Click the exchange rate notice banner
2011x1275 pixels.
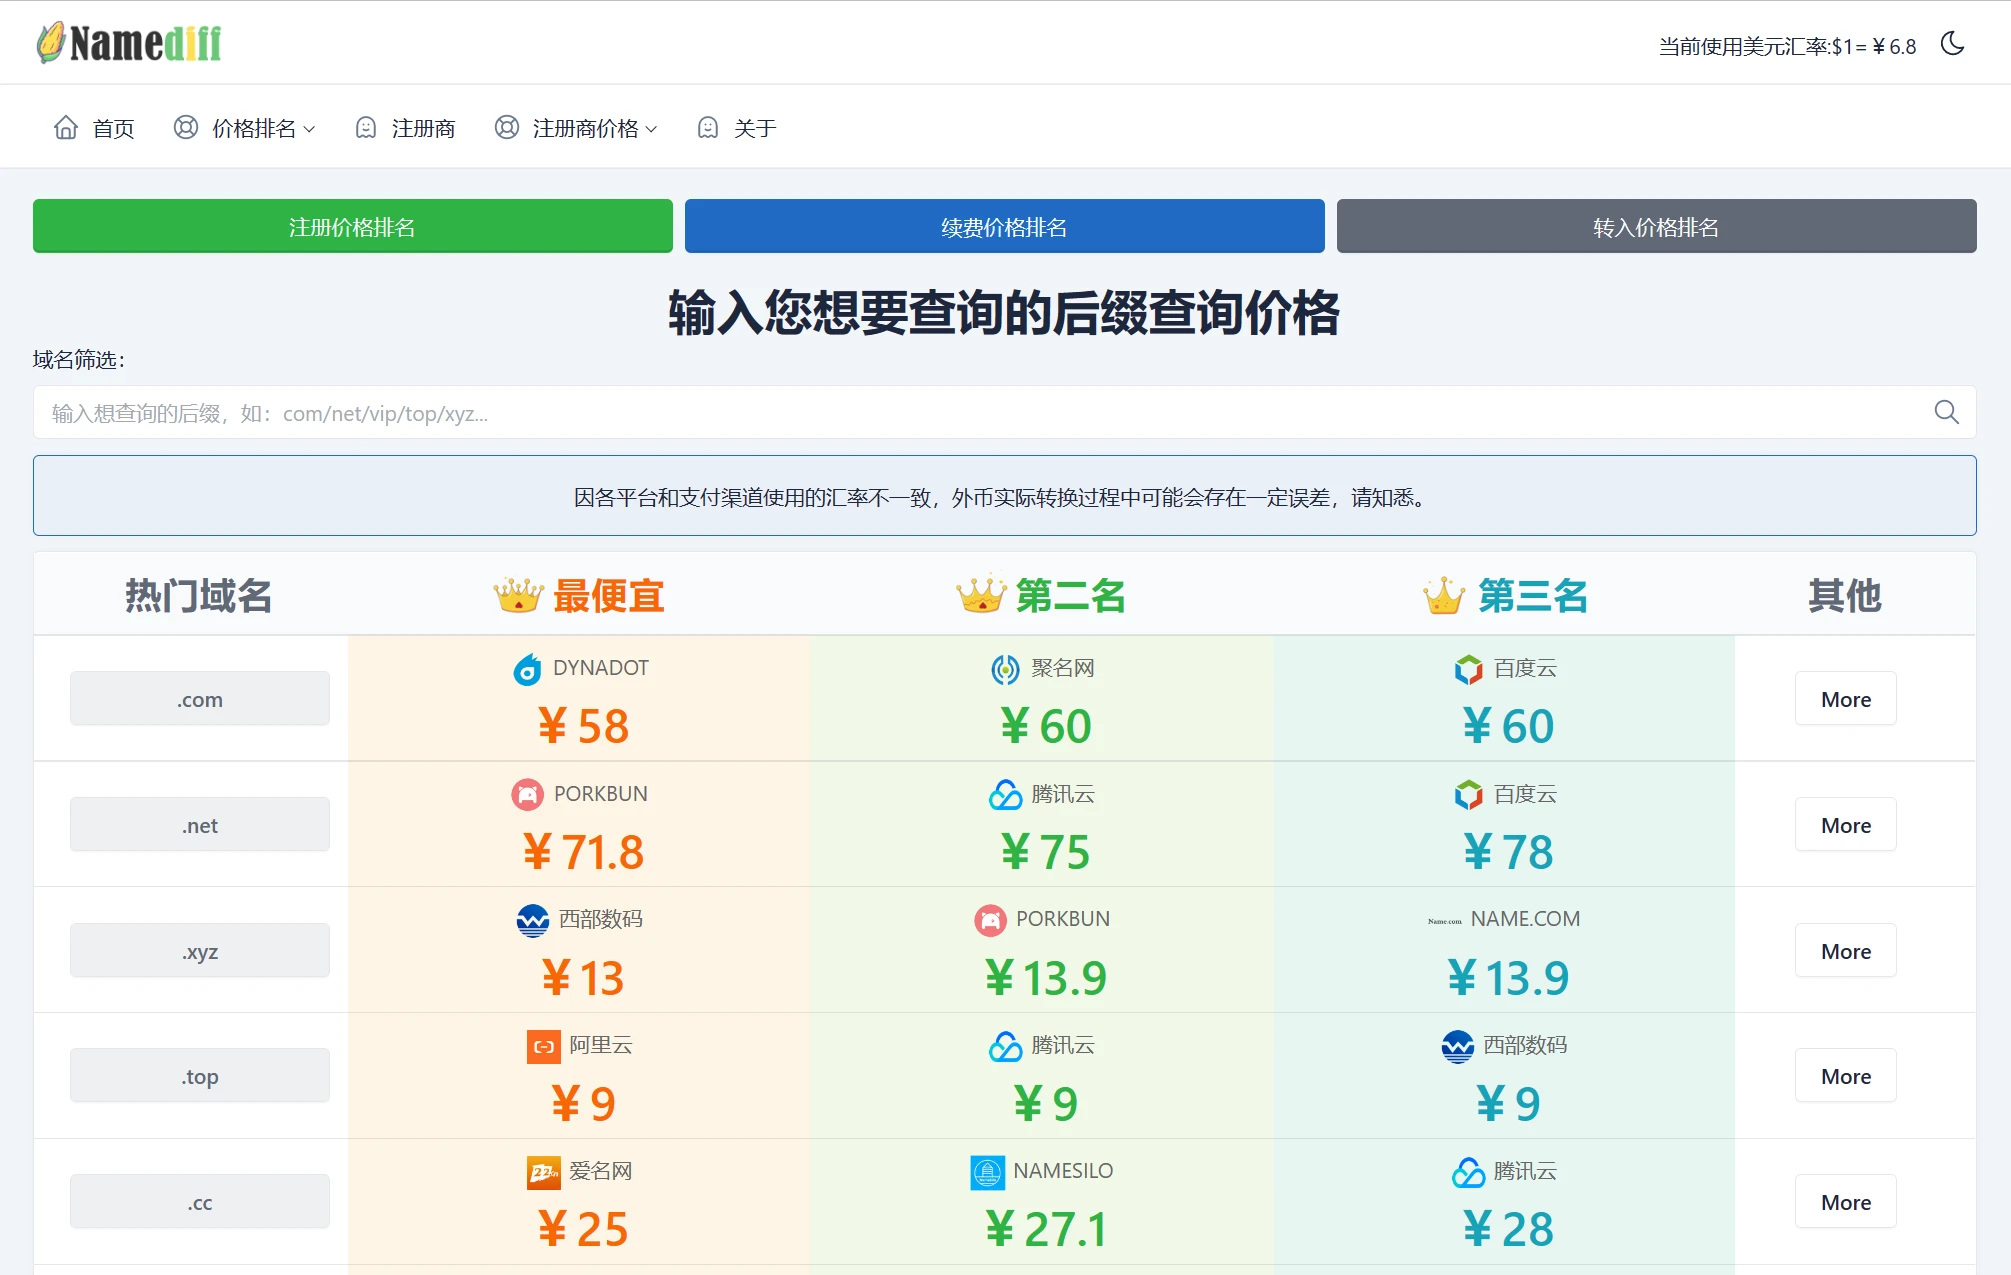click(x=1005, y=496)
